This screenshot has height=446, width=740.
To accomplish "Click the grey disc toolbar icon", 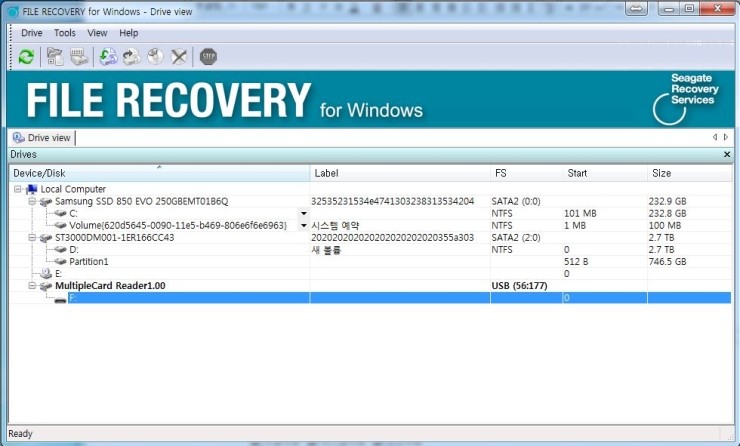I will [155, 57].
